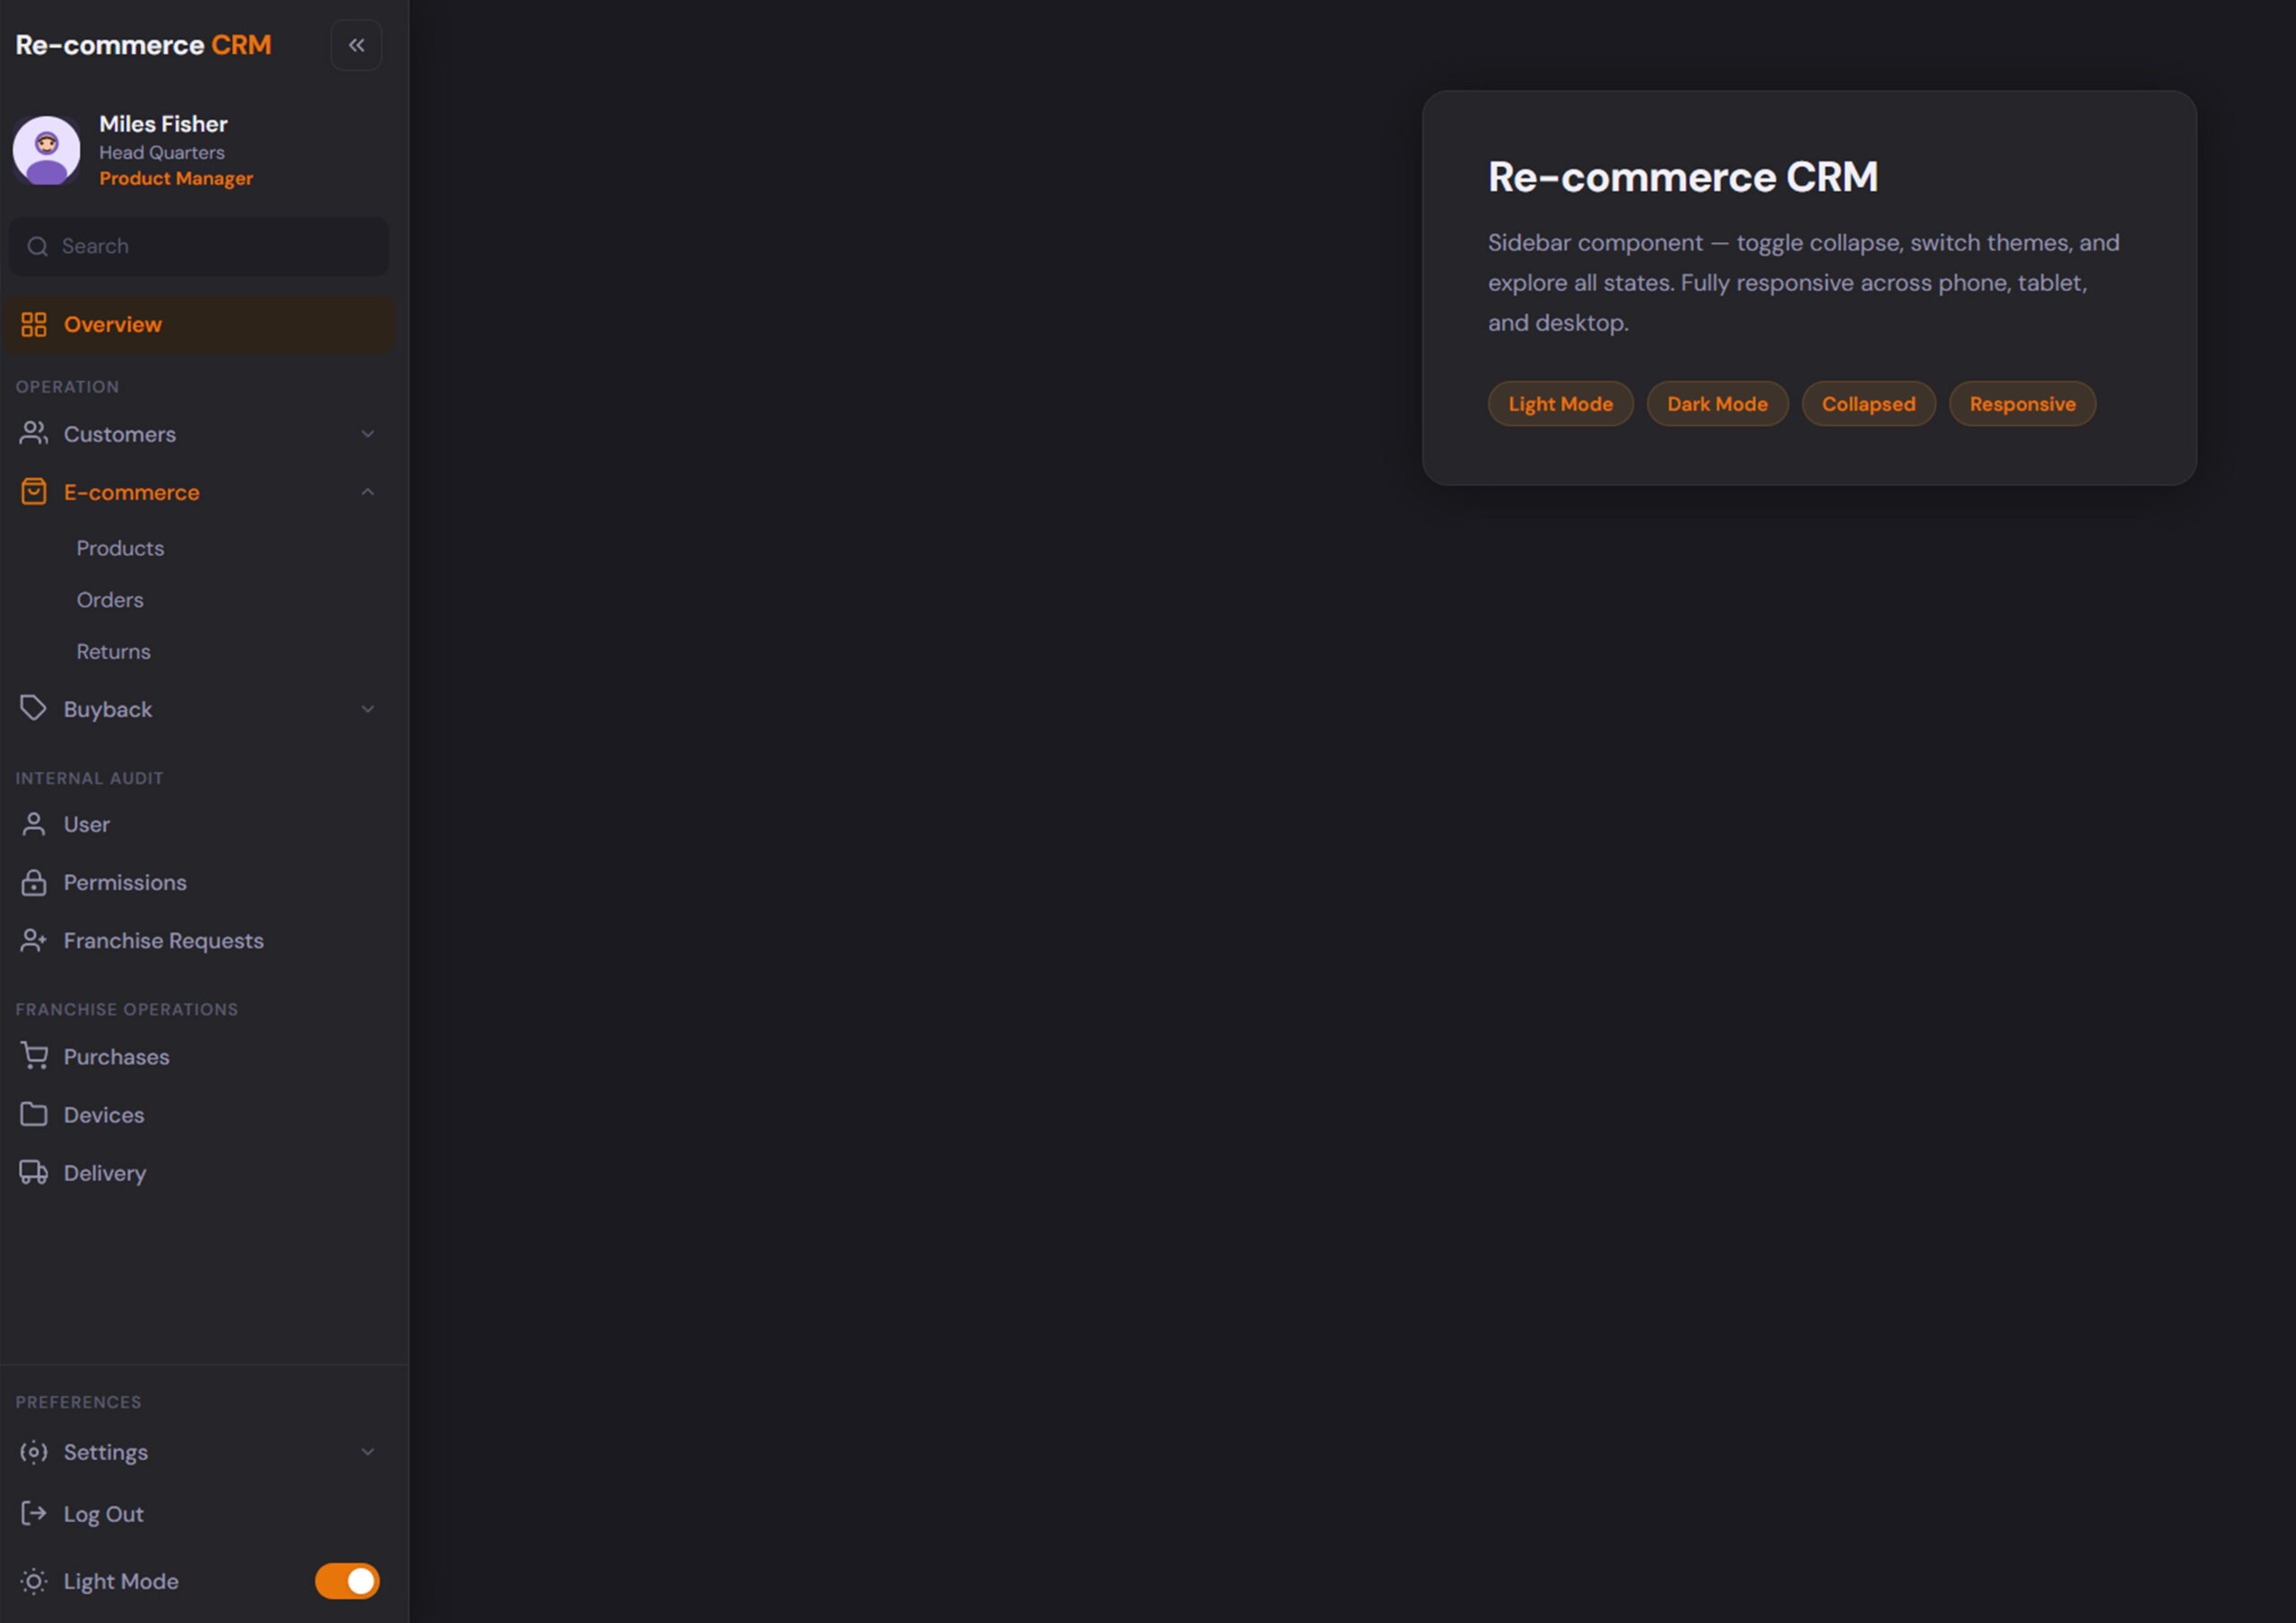Click the Responsive chip
This screenshot has width=2296, height=1623.
2022,403
